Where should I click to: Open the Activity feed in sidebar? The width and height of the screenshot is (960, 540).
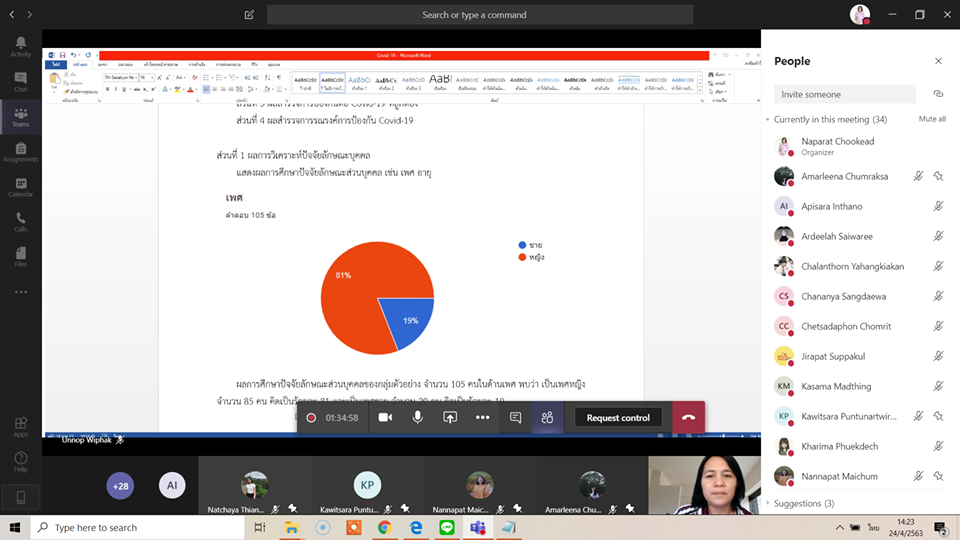[x=20, y=46]
